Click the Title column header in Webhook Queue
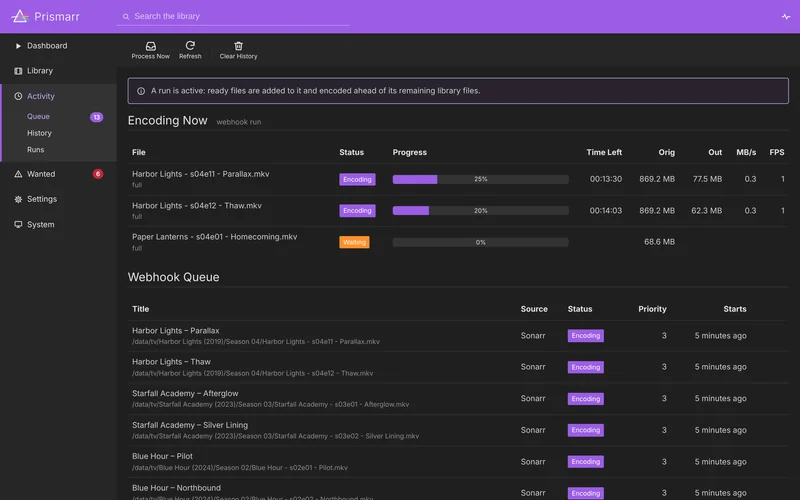800x500 pixels. [x=140, y=309]
